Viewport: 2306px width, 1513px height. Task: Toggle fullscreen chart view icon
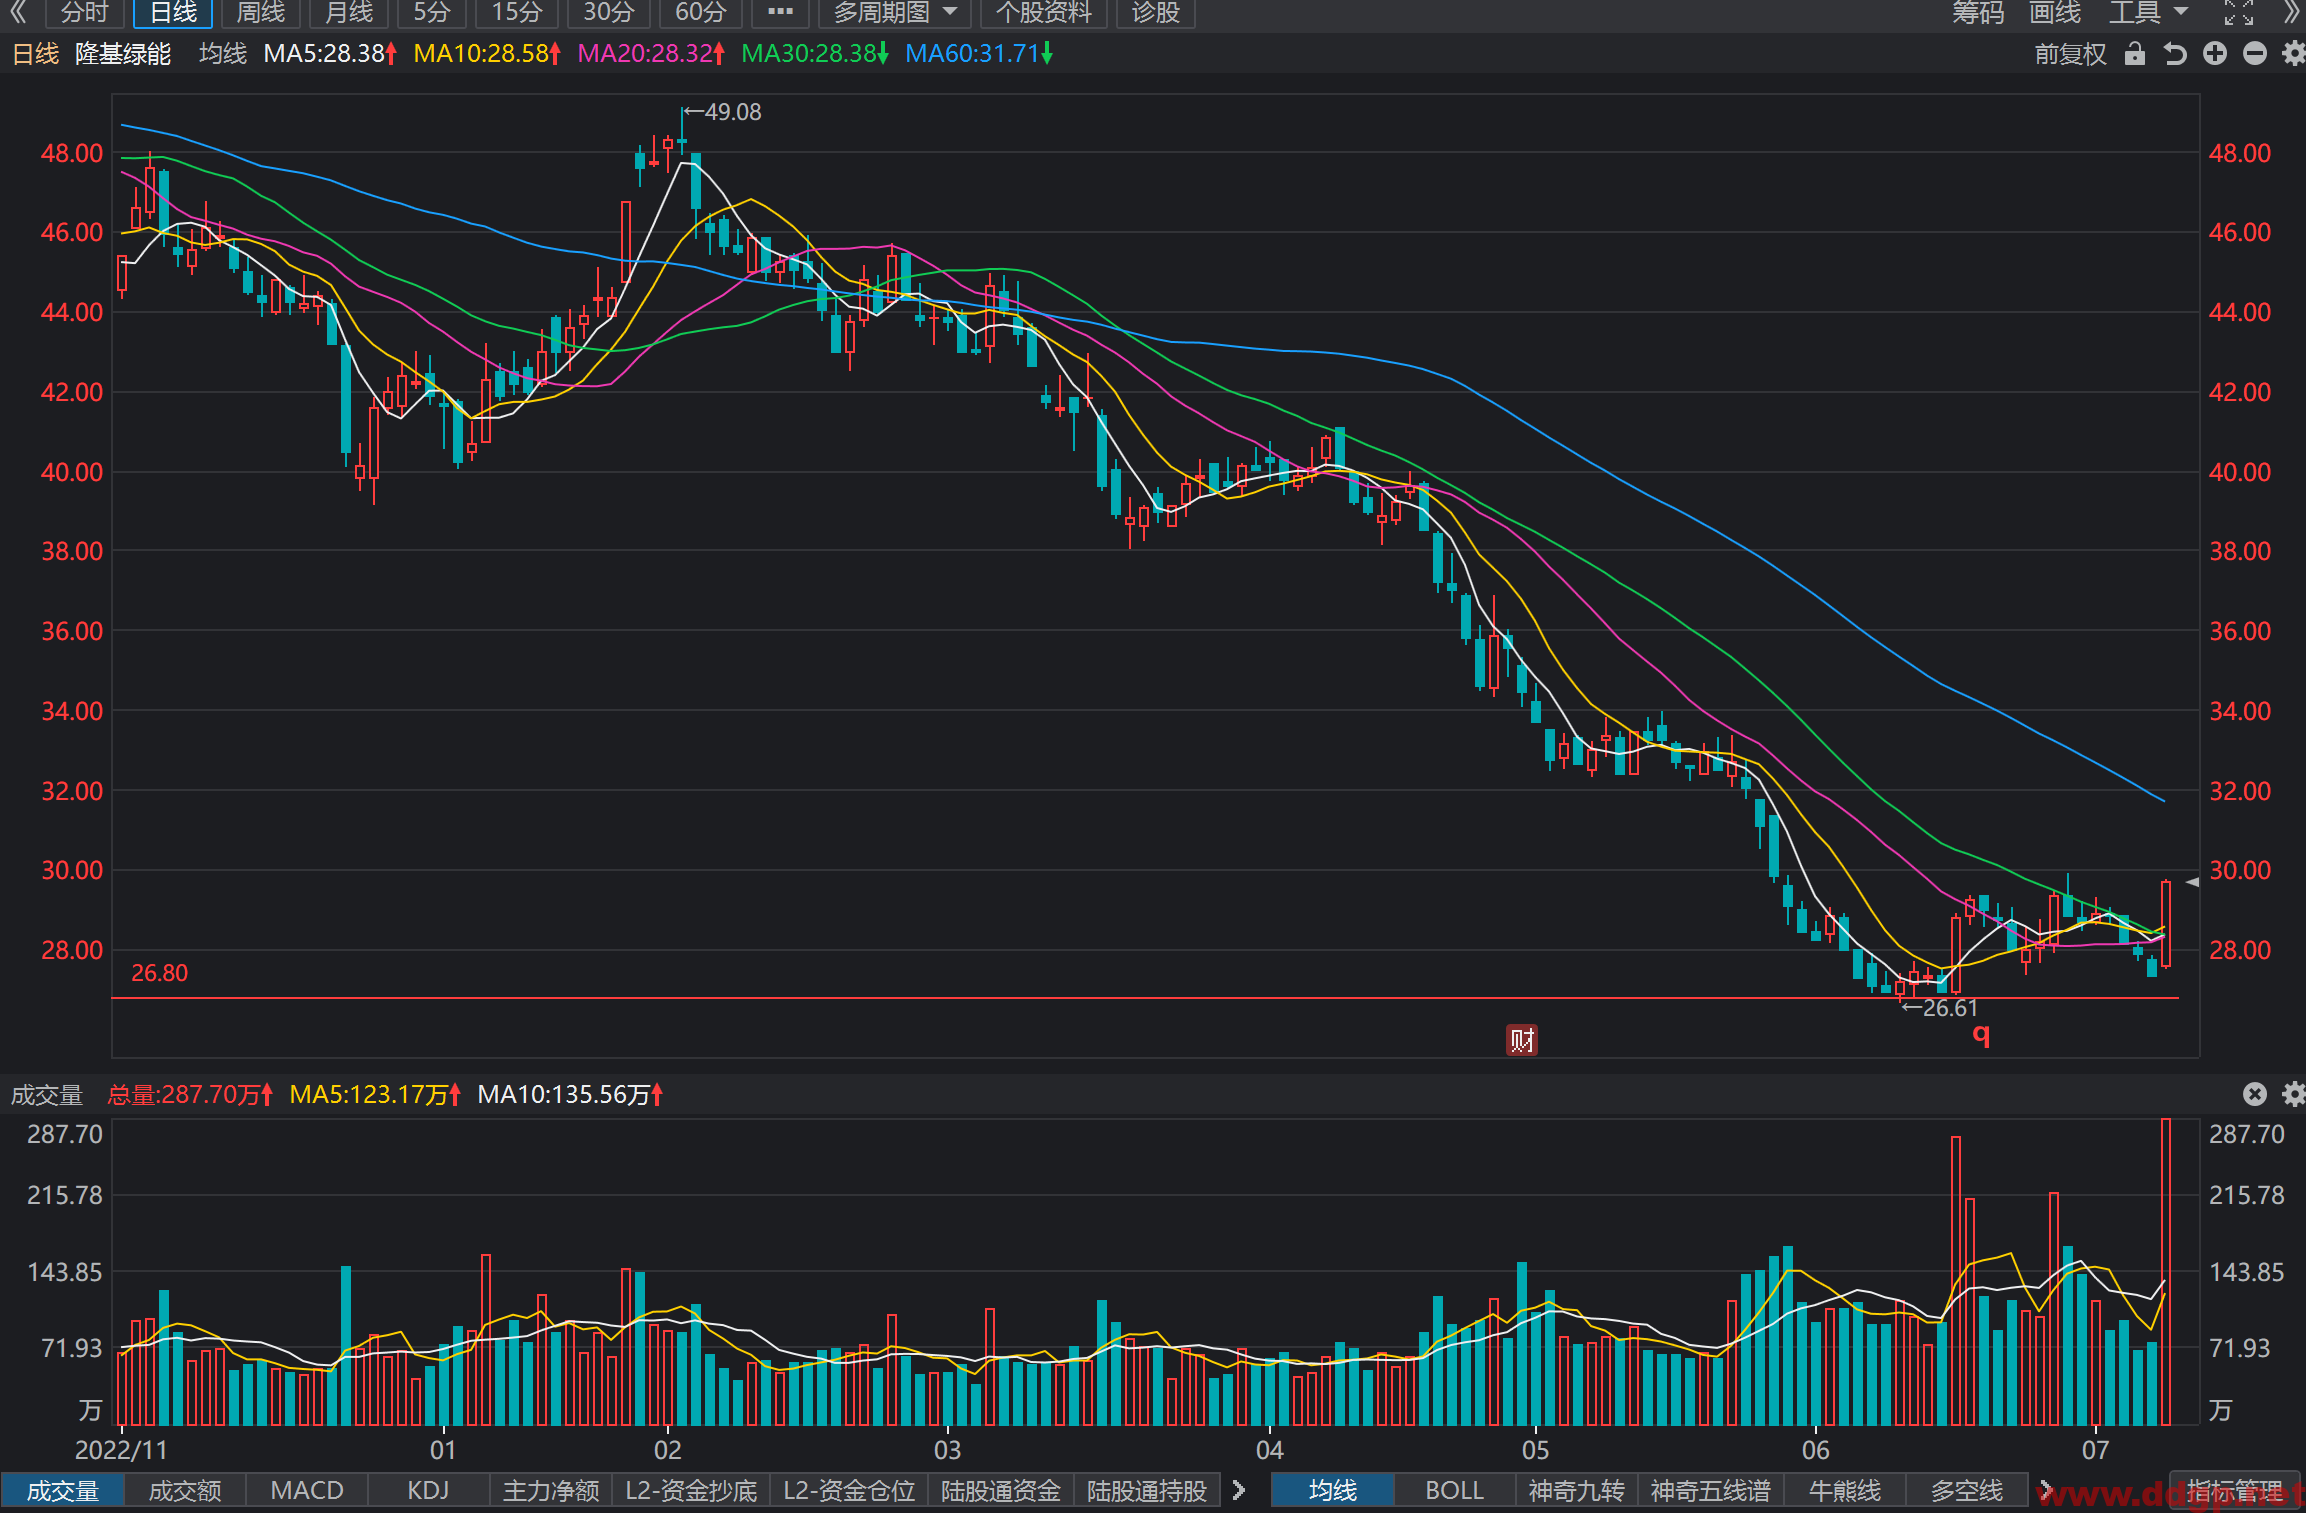pos(2239,12)
